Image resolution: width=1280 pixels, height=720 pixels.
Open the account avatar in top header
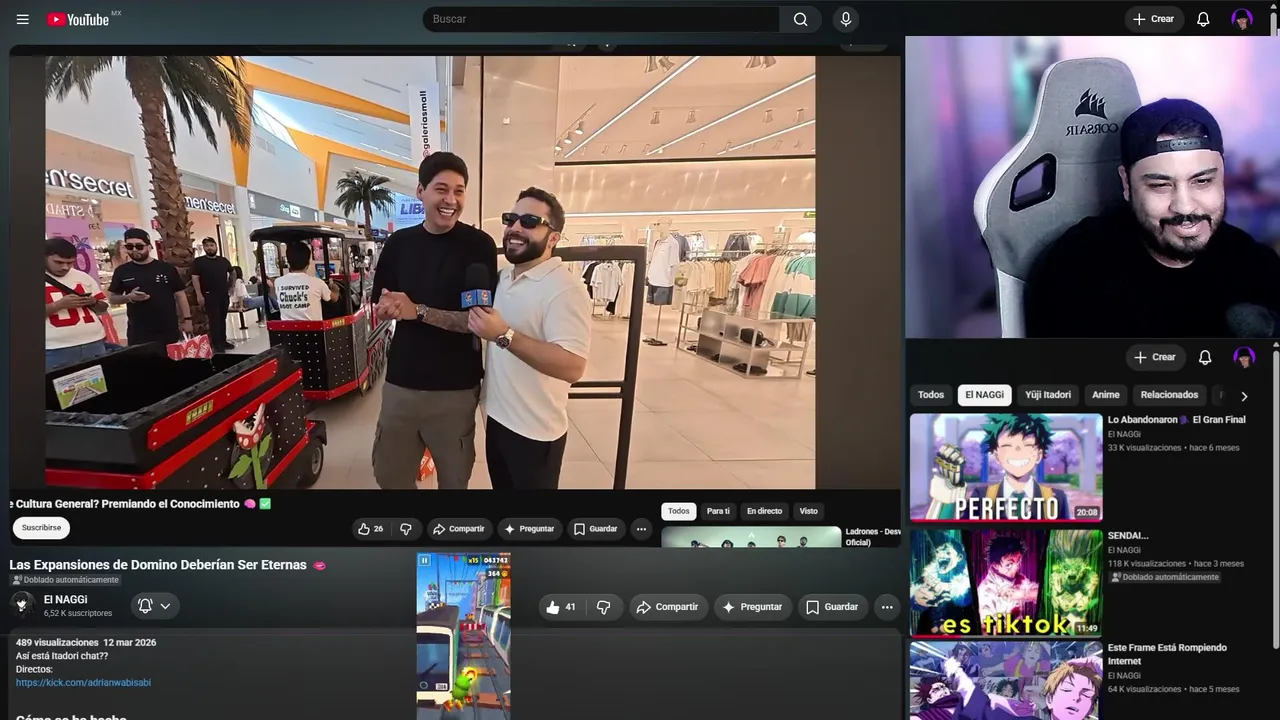(x=1242, y=19)
